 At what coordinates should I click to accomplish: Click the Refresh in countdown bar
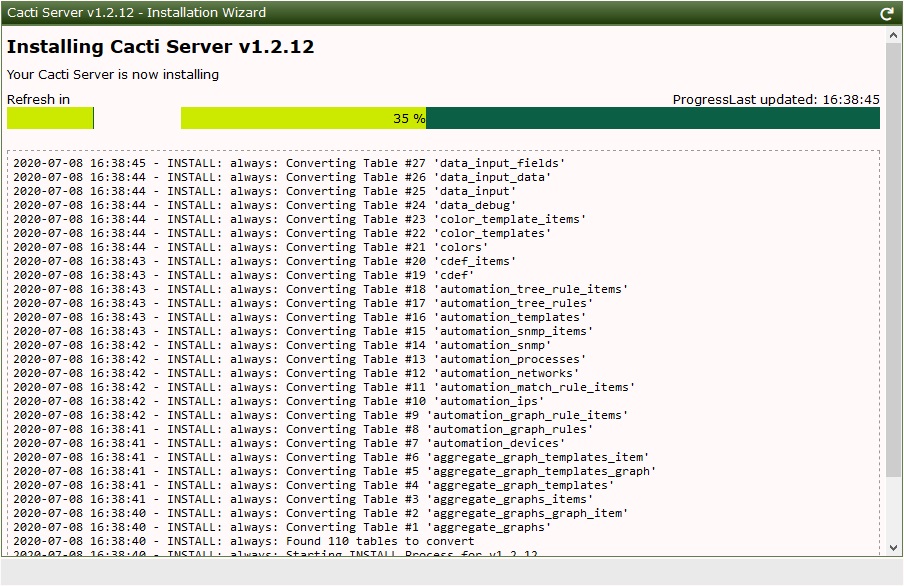click(x=50, y=118)
